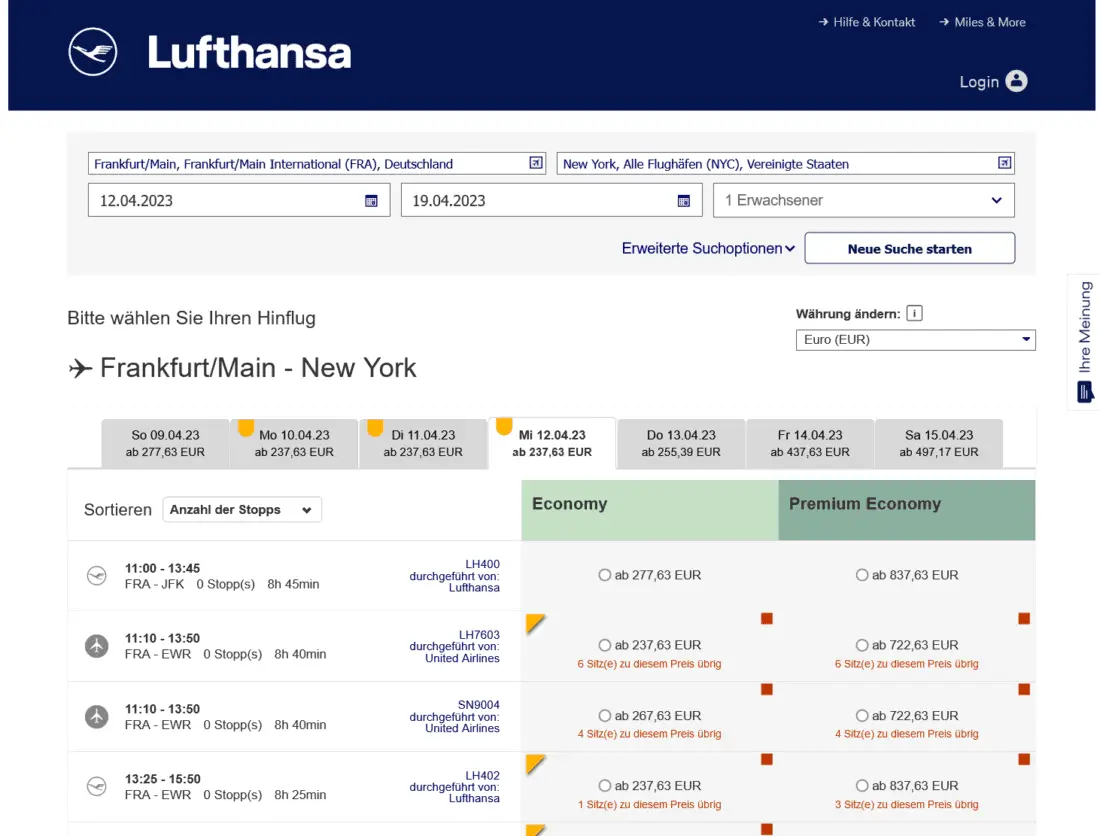Switch to the Do 13.04.23 date tab
The height and width of the screenshot is (836, 1100).
point(681,443)
